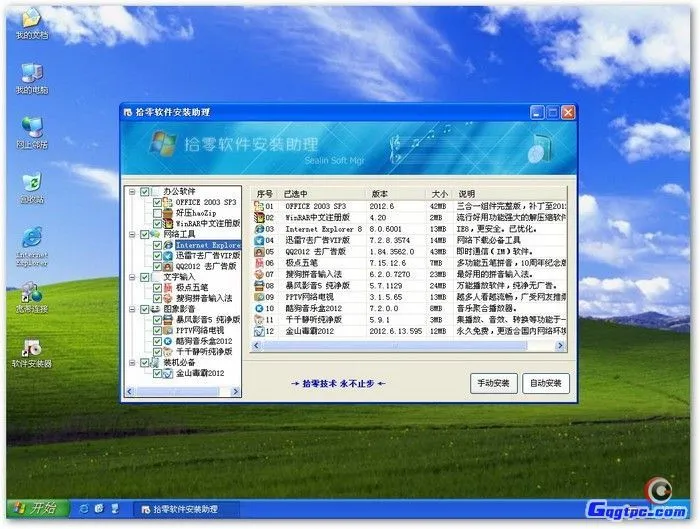Open the 我的电脑 desktop icon

[32, 79]
